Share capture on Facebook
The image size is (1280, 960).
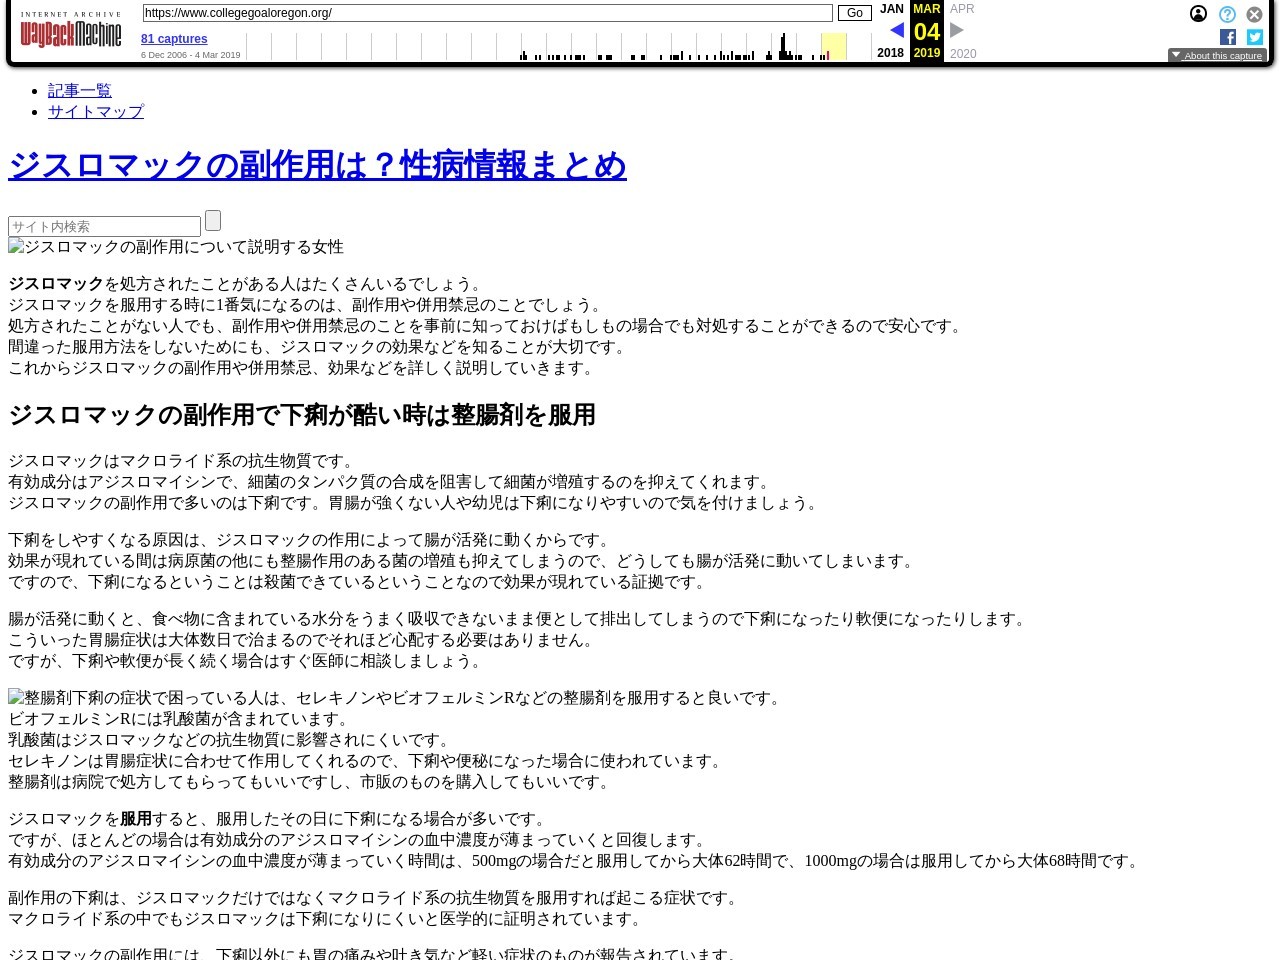pos(1228,37)
